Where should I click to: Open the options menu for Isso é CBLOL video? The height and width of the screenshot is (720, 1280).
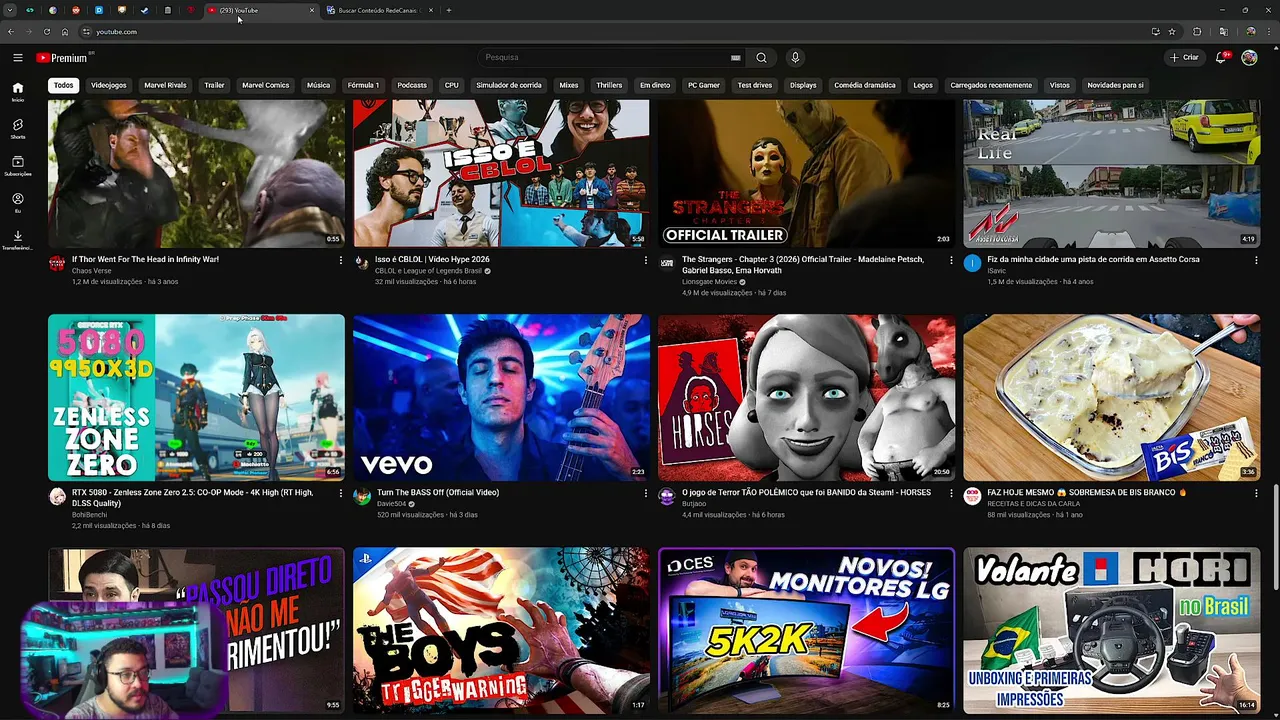coord(645,260)
